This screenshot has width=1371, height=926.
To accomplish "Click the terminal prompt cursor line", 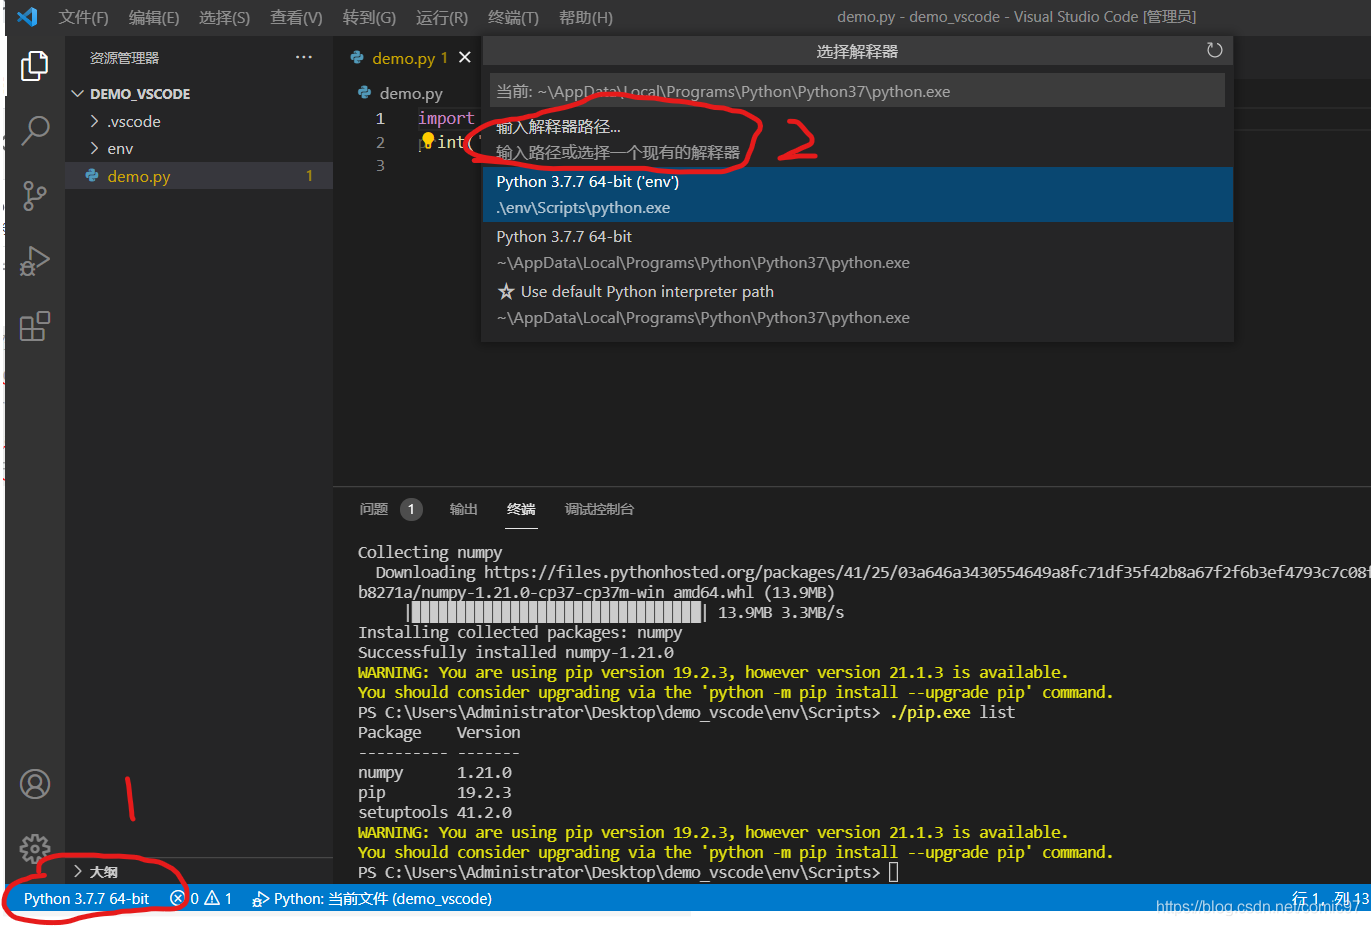I will click(x=628, y=872).
